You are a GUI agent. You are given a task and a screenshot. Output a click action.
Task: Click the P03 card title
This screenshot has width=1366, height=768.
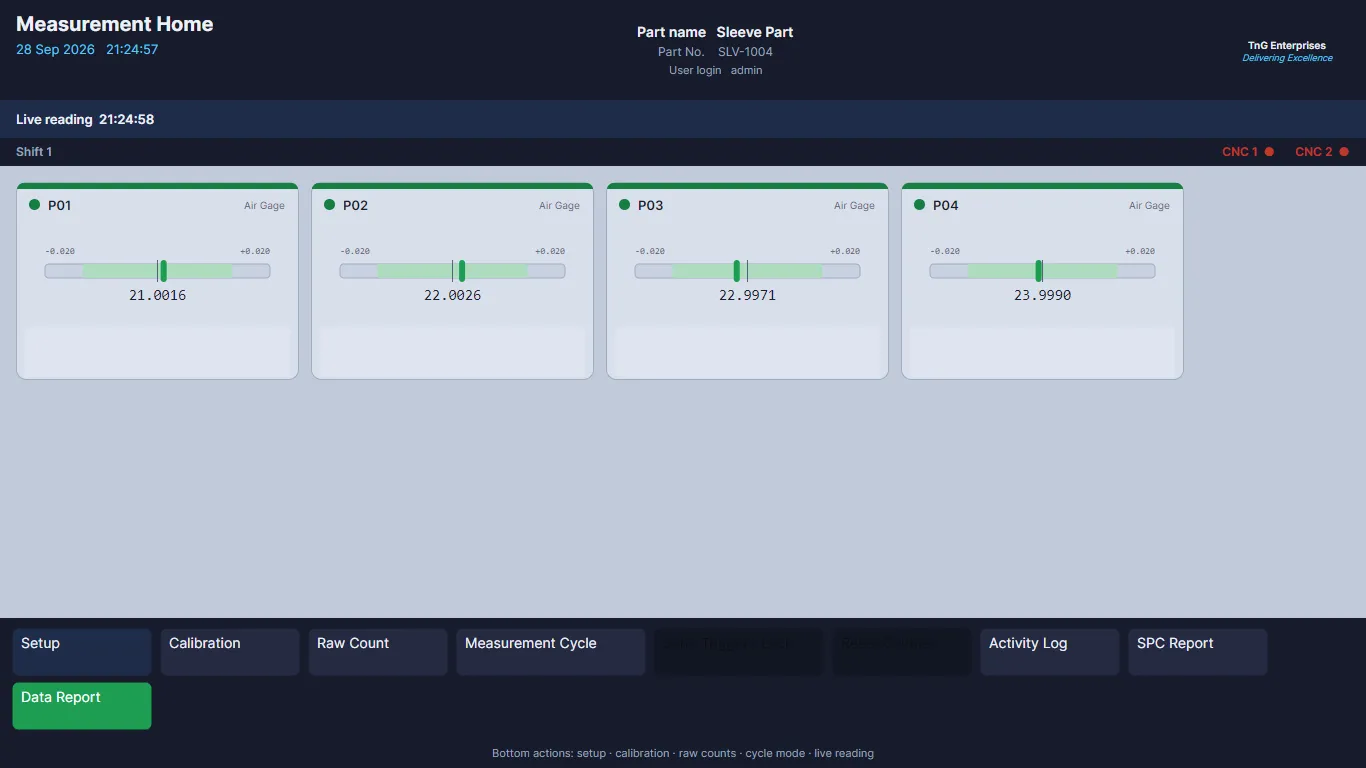tap(650, 205)
